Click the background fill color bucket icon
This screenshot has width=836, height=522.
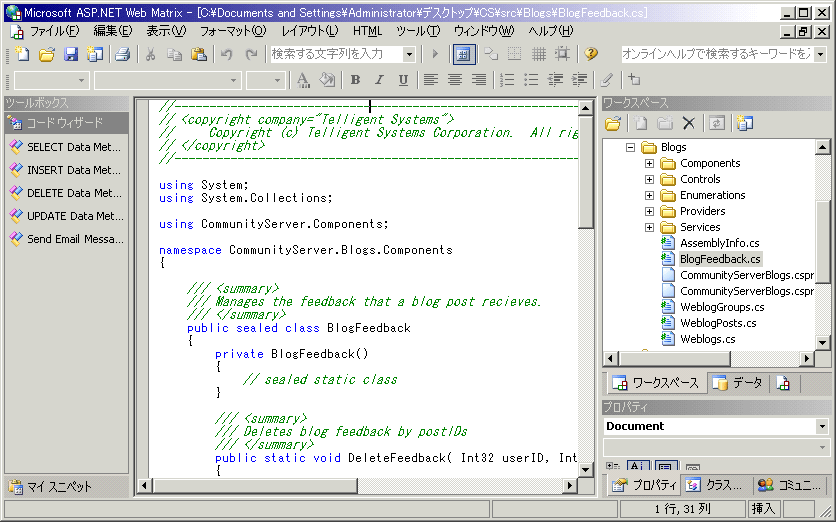tap(327, 80)
